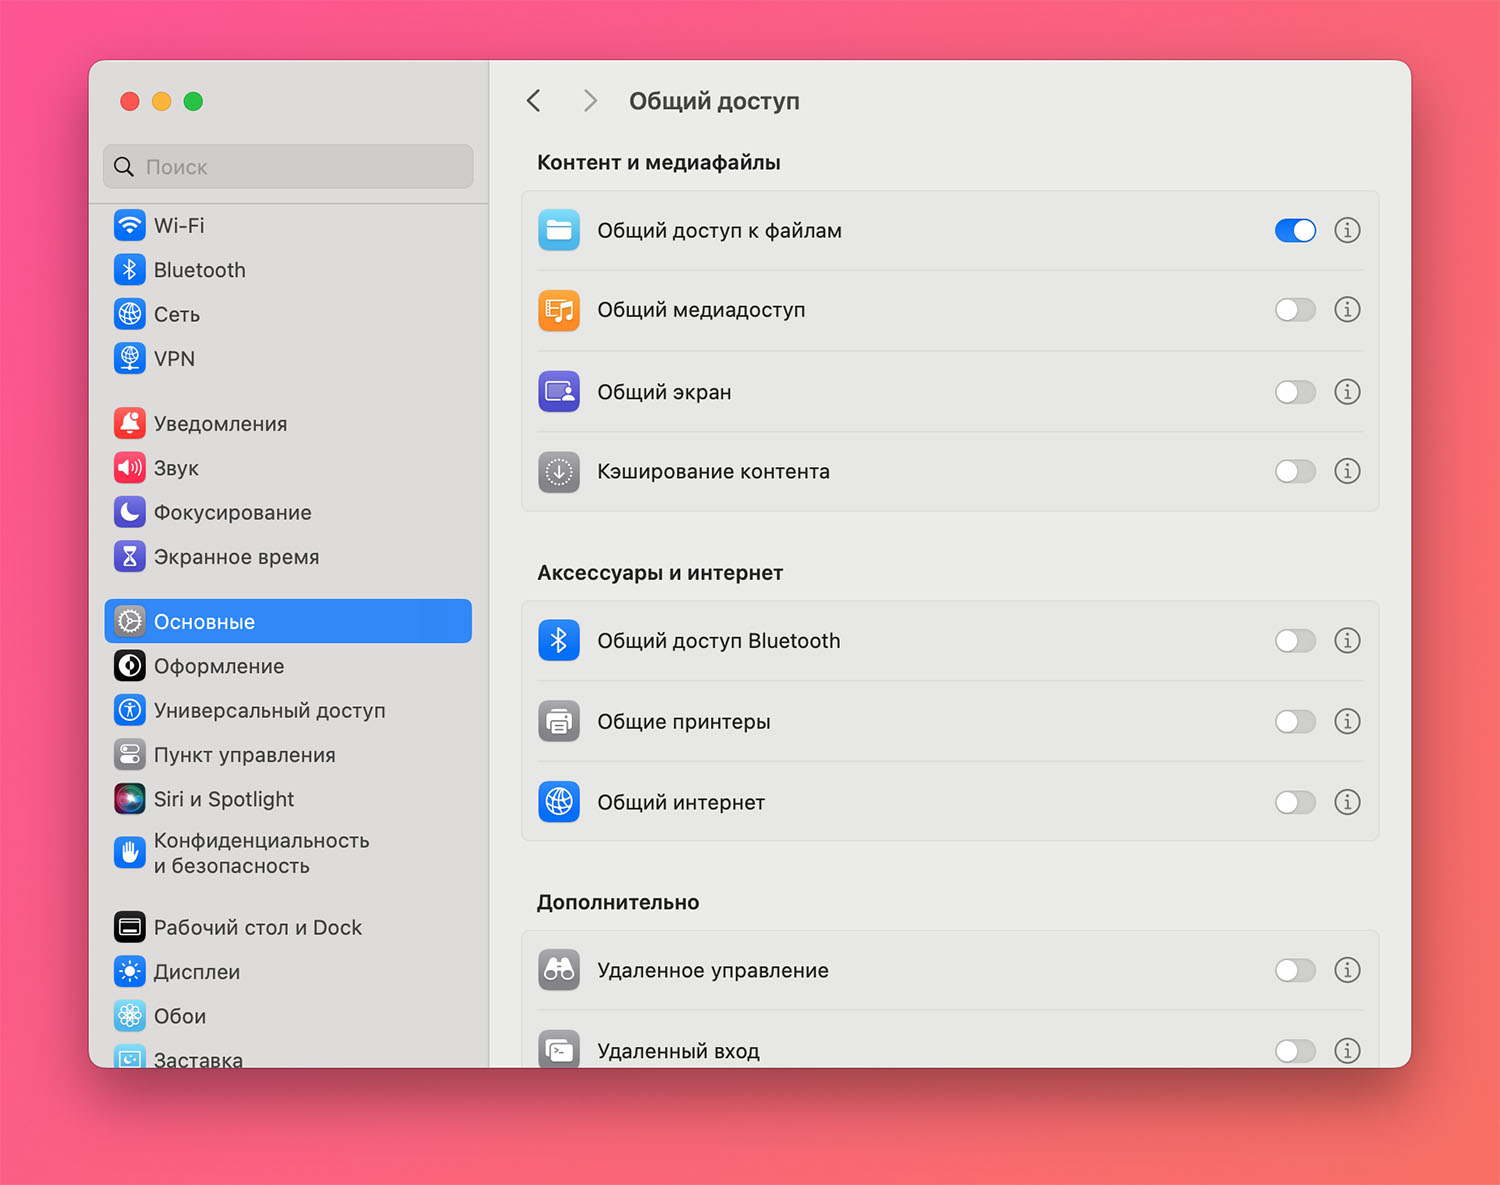Image resolution: width=1500 pixels, height=1185 pixels.
Task: Select Оформление in the sidebar
Action: (219, 666)
